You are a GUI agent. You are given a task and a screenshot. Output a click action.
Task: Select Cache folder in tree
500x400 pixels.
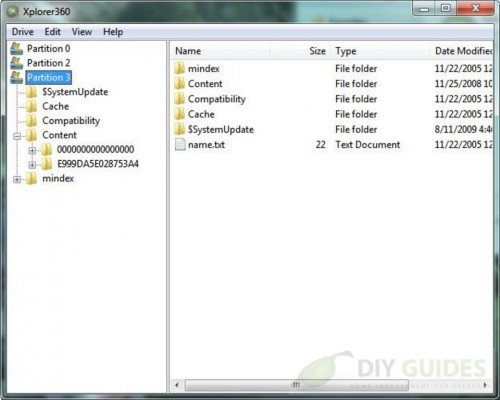pyautogui.click(x=55, y=106)
